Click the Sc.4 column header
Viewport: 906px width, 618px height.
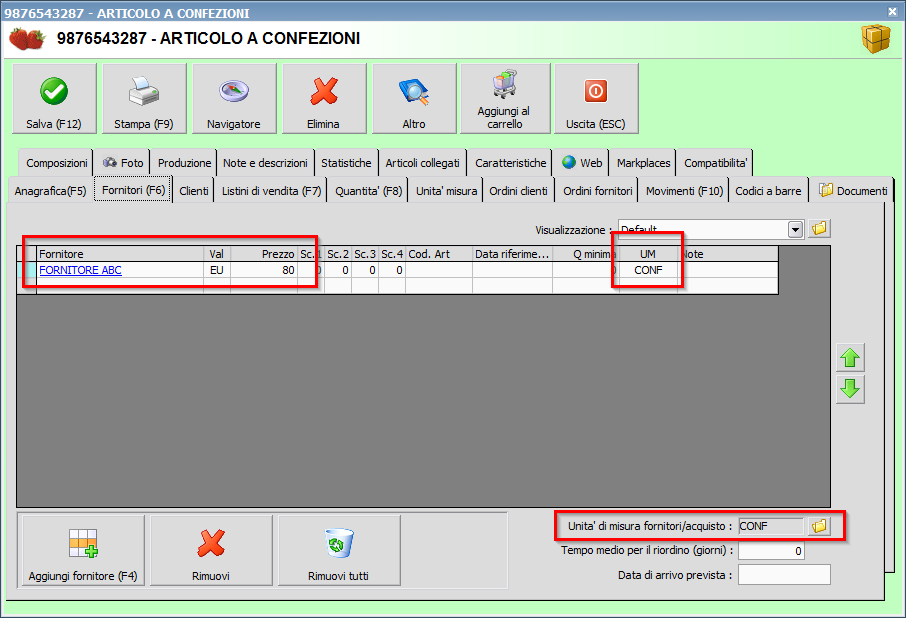pyautogui.click(x=392, y=254)
